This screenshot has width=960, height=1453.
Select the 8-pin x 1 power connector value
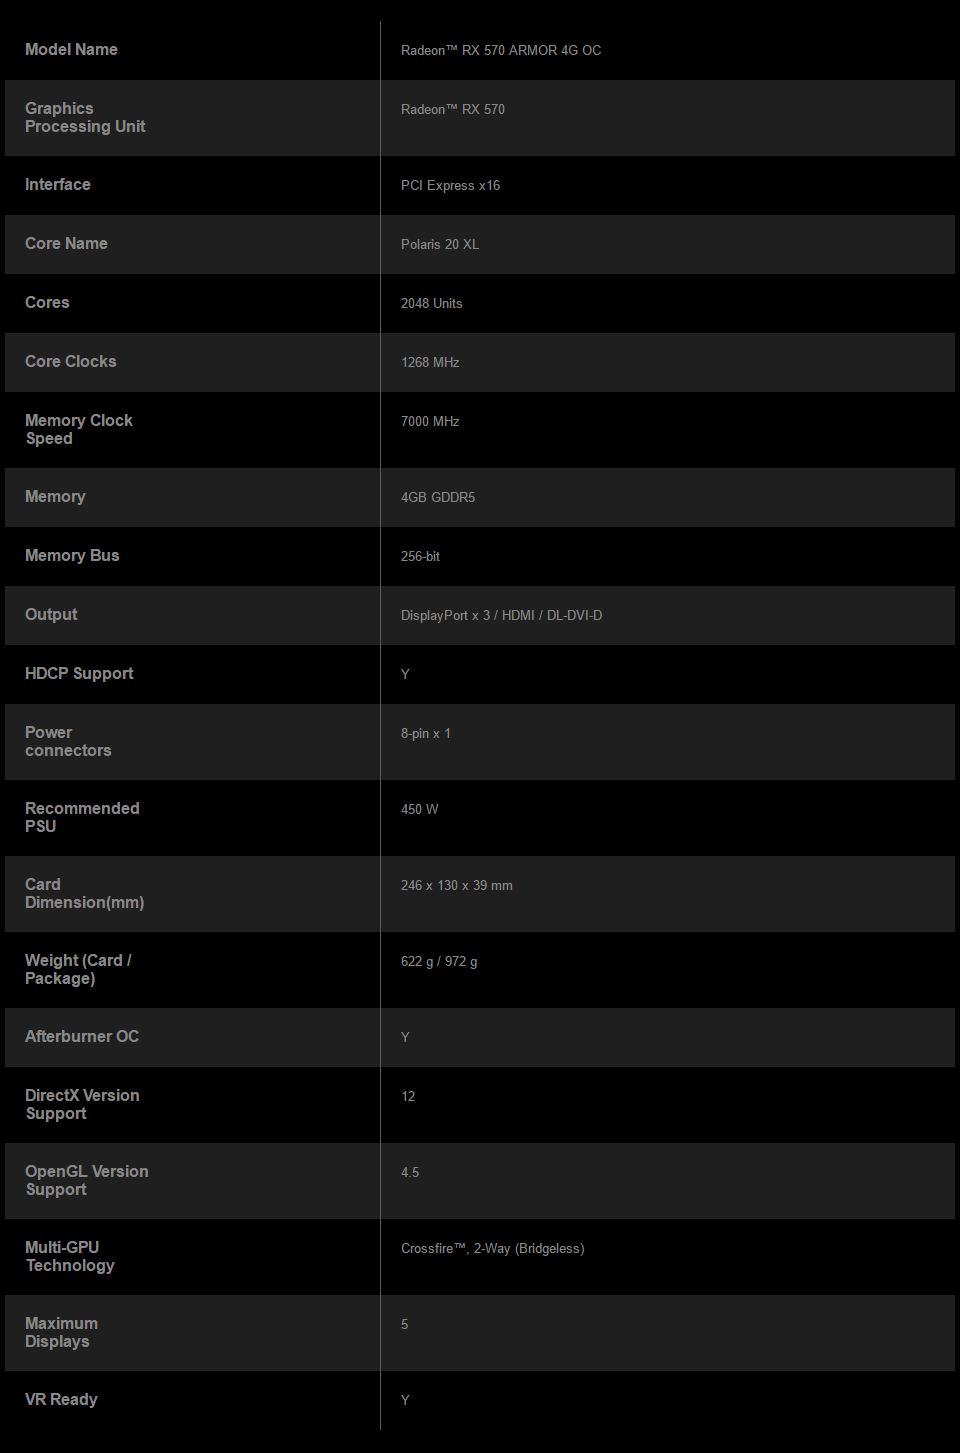[426, 734]
